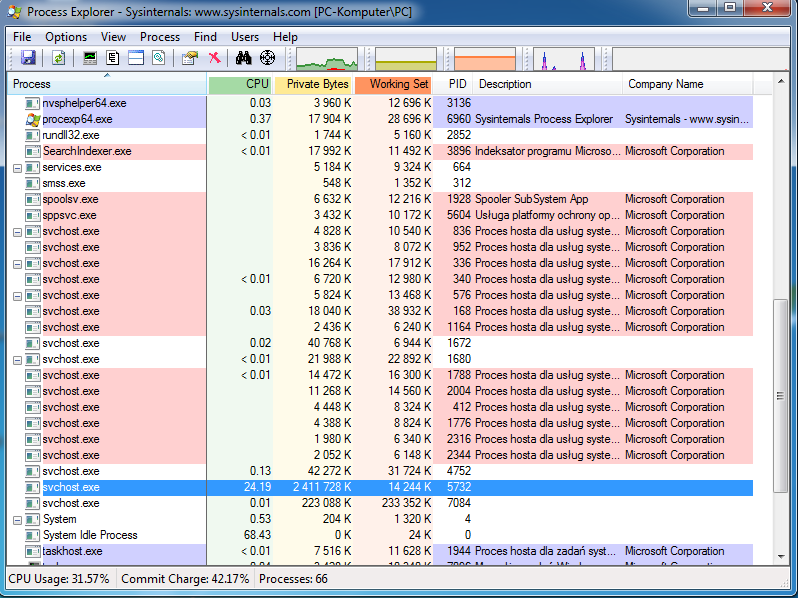
Task: Click the yellow commit history graph
Action: [x=406, y=59]
